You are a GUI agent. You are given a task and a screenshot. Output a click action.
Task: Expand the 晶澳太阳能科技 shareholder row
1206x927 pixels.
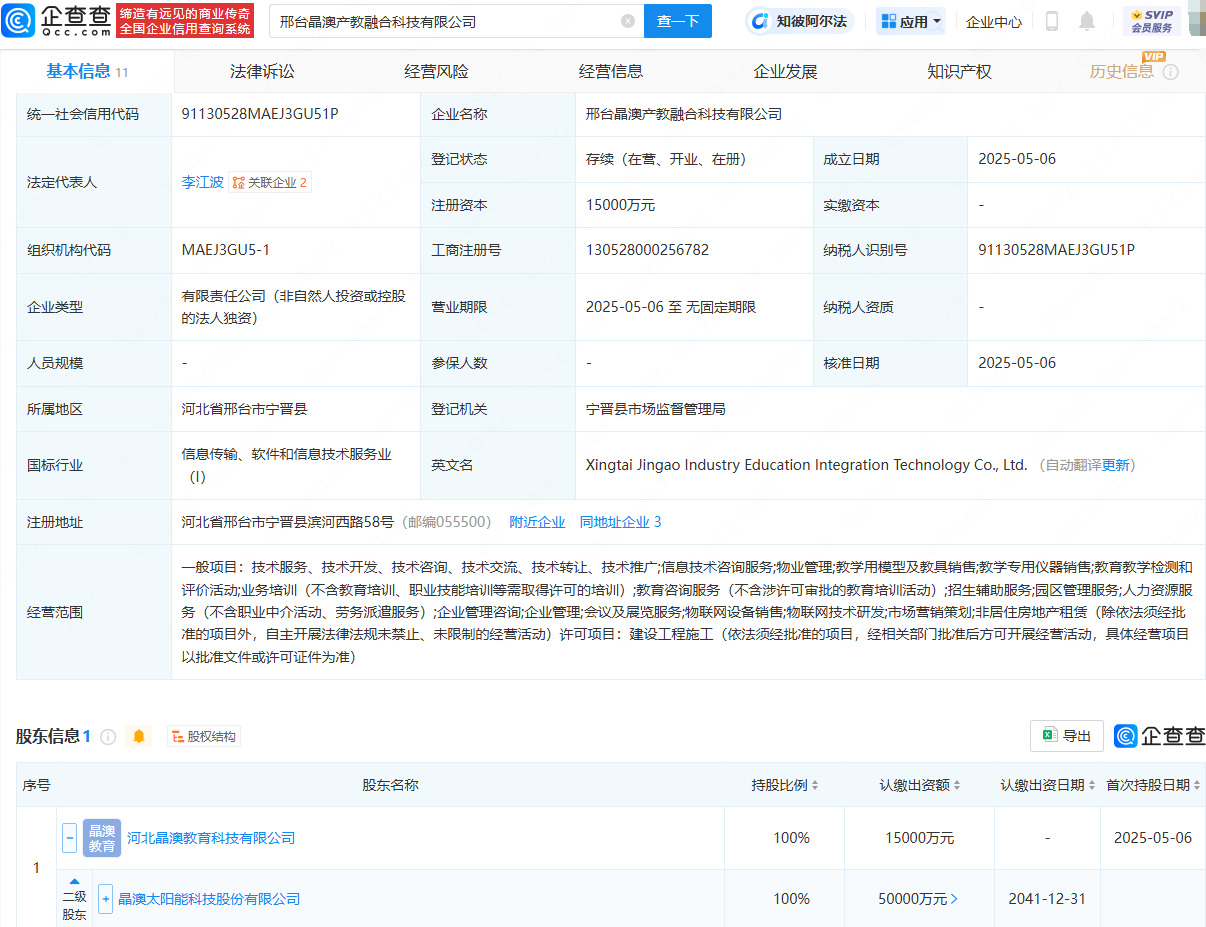pyautogui.click(x=105, y=899)
